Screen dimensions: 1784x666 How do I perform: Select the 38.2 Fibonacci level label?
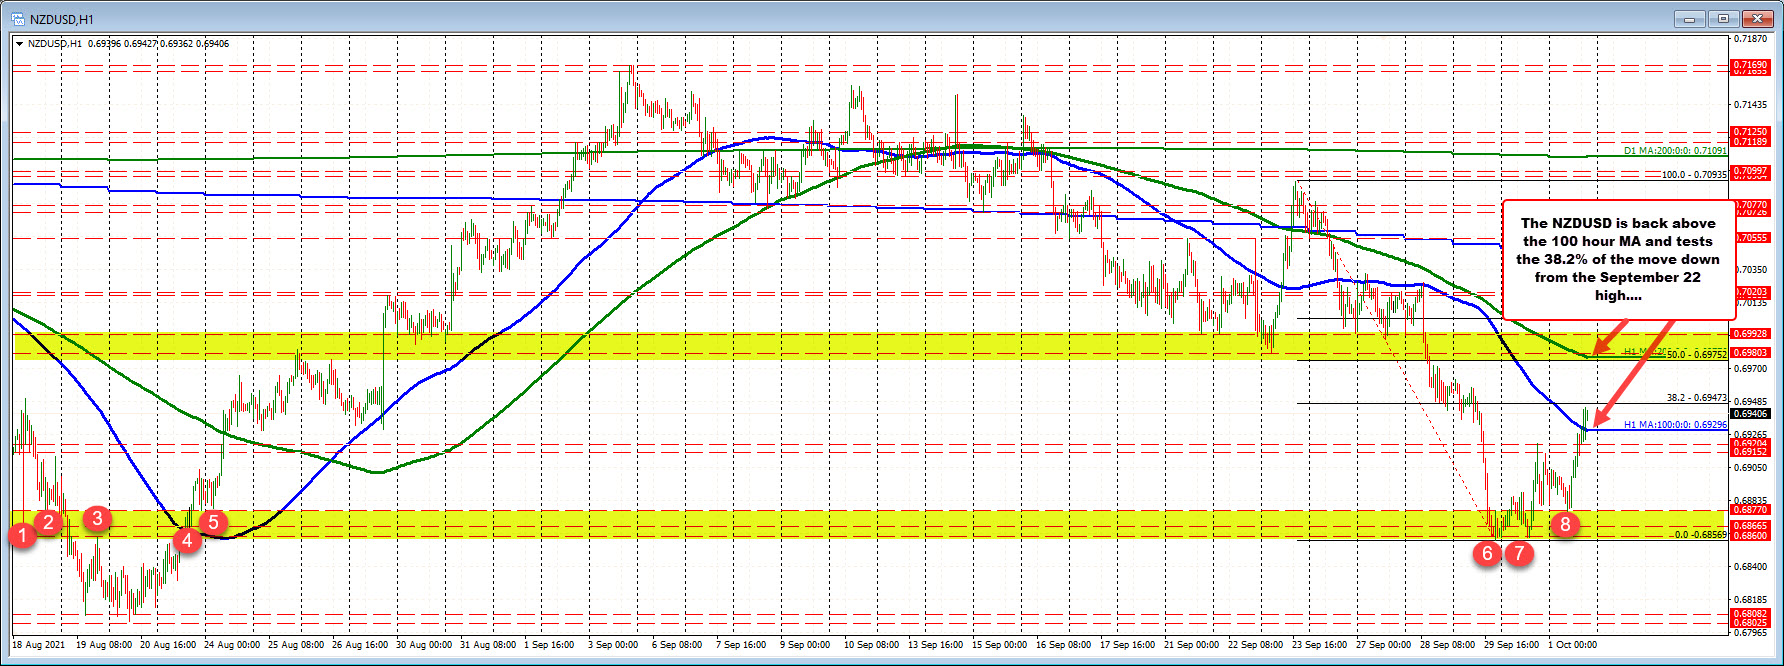(1696, 398)
